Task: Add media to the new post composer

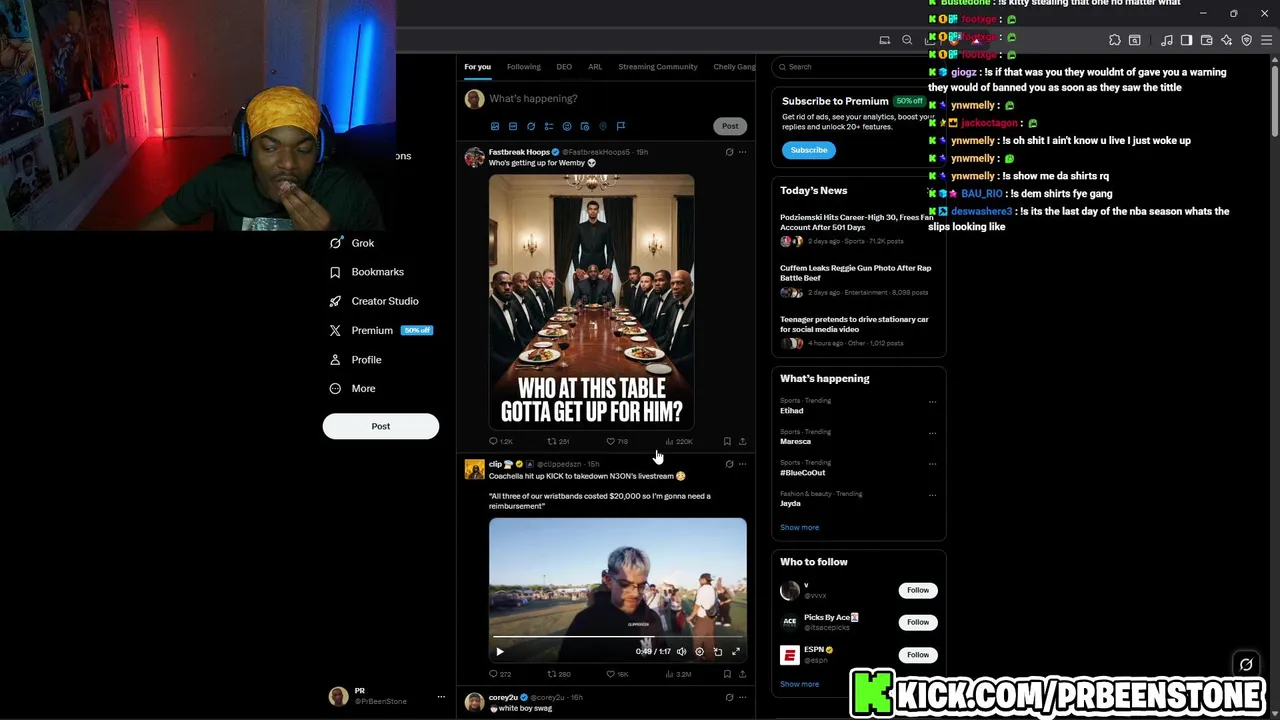Action: point(495,126)
